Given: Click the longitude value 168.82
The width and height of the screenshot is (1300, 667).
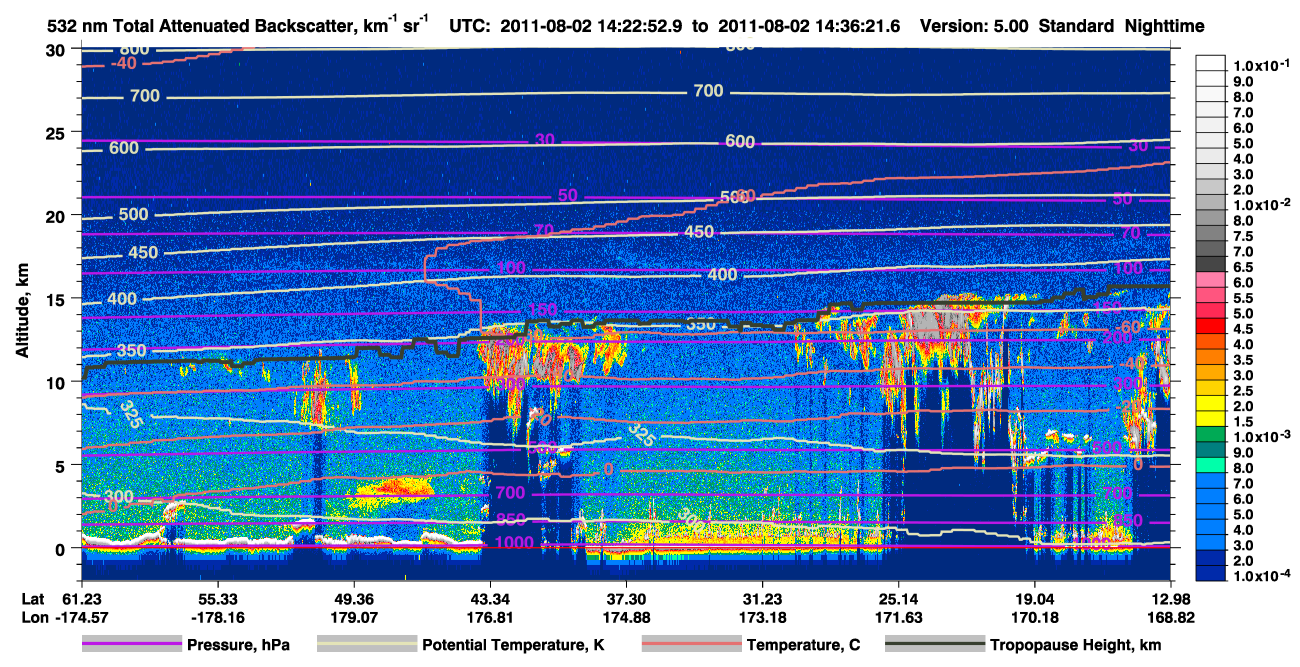Looking at the screenshot, I should (x=1172, y=617).
